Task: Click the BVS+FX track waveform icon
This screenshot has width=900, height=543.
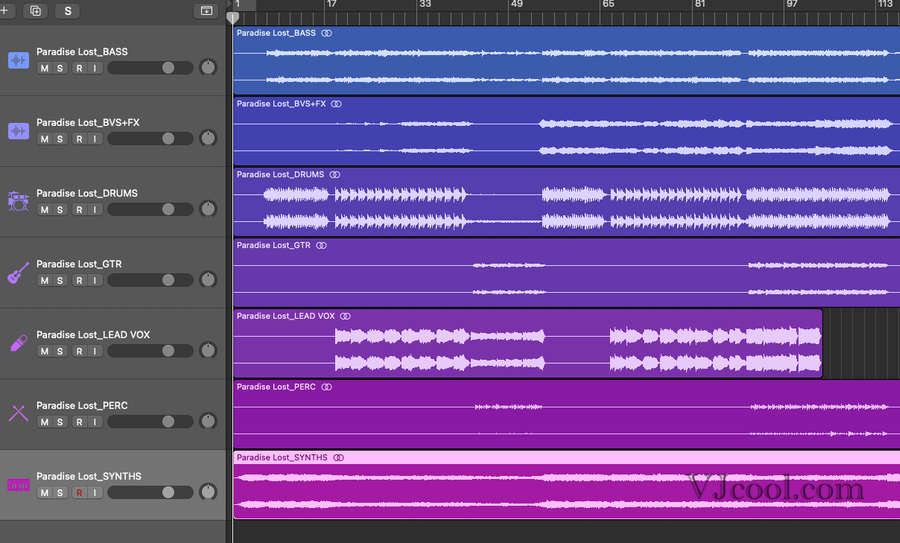Action: (x=18, y=131)
